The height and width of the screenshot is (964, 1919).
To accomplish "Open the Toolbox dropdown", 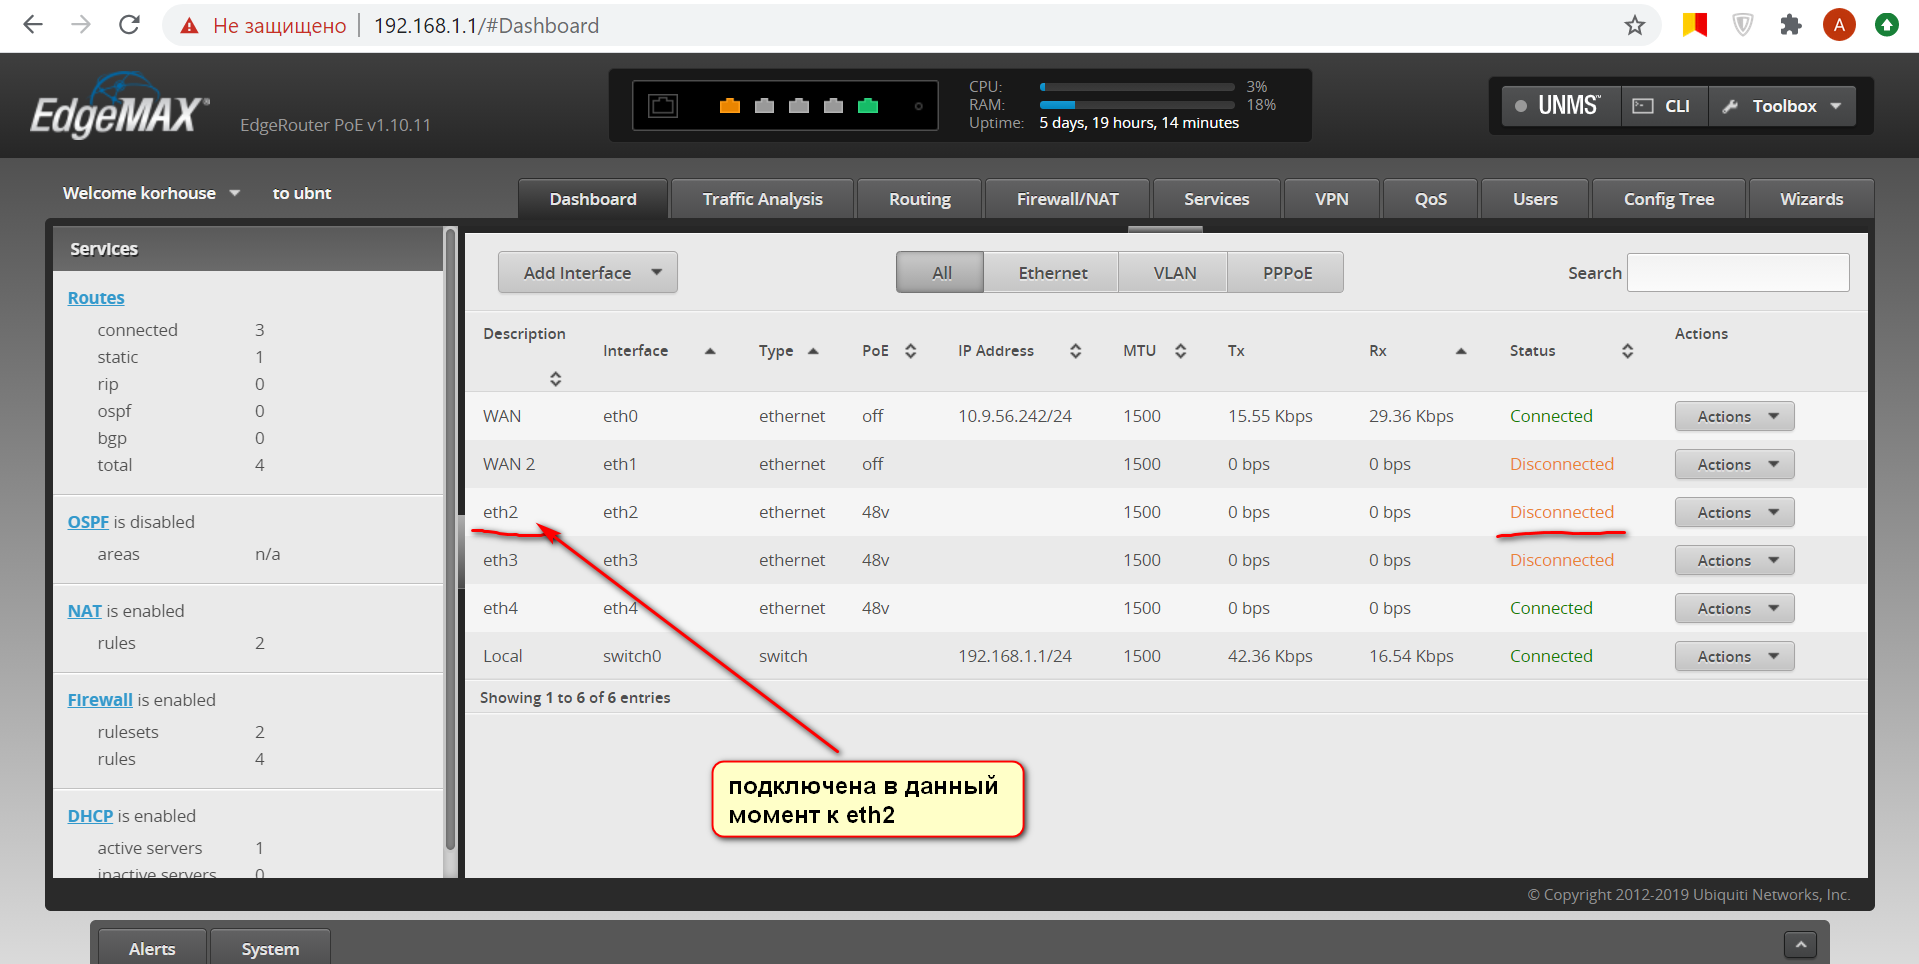I will coord(1782,106).
